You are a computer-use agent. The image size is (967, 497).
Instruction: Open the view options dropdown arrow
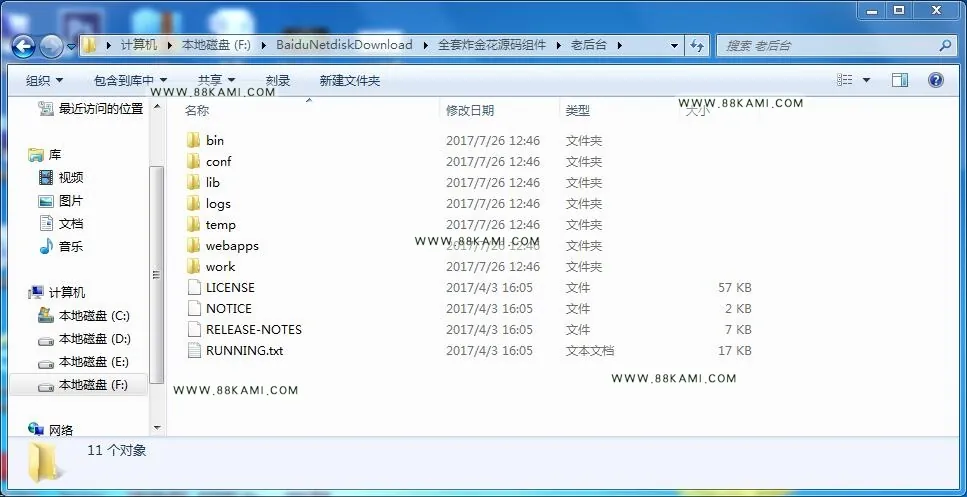(x=866, y=80)
